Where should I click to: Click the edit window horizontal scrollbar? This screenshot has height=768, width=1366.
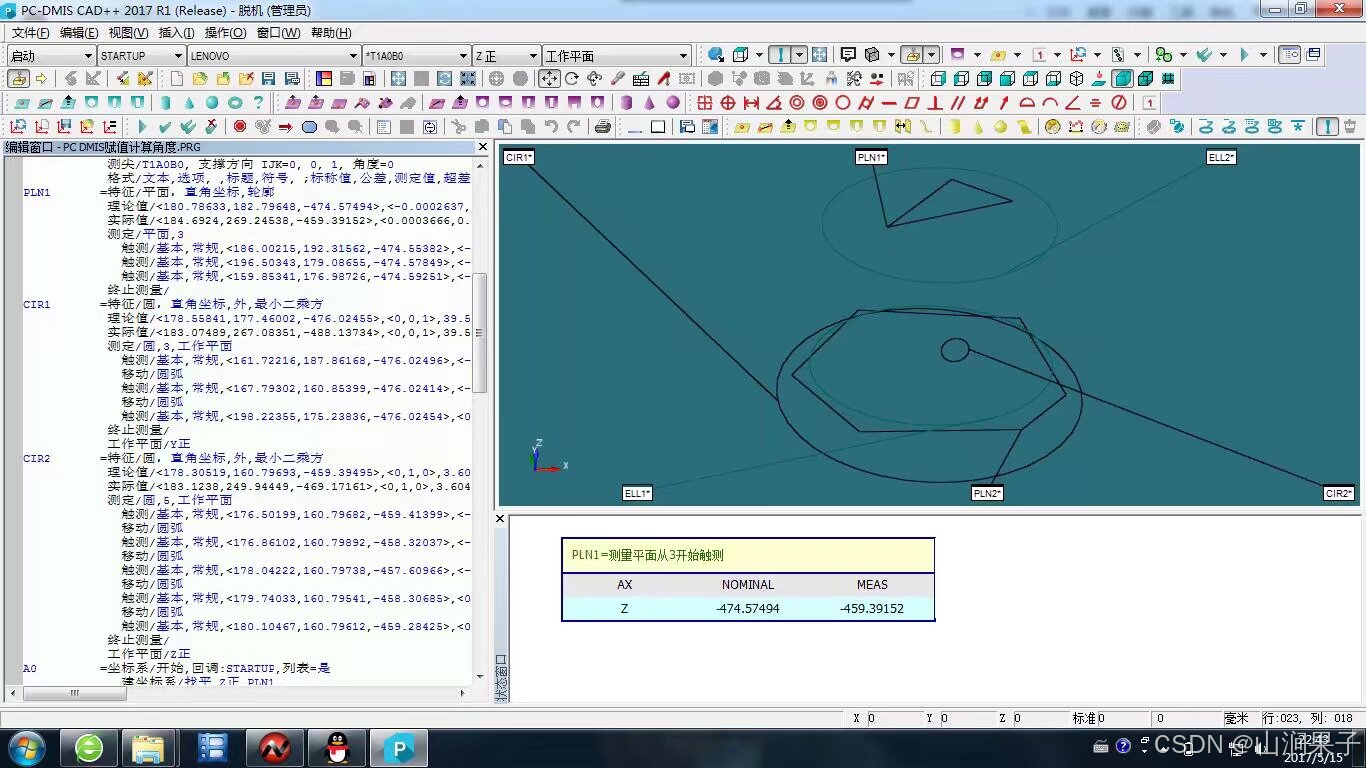click(240, 692)
